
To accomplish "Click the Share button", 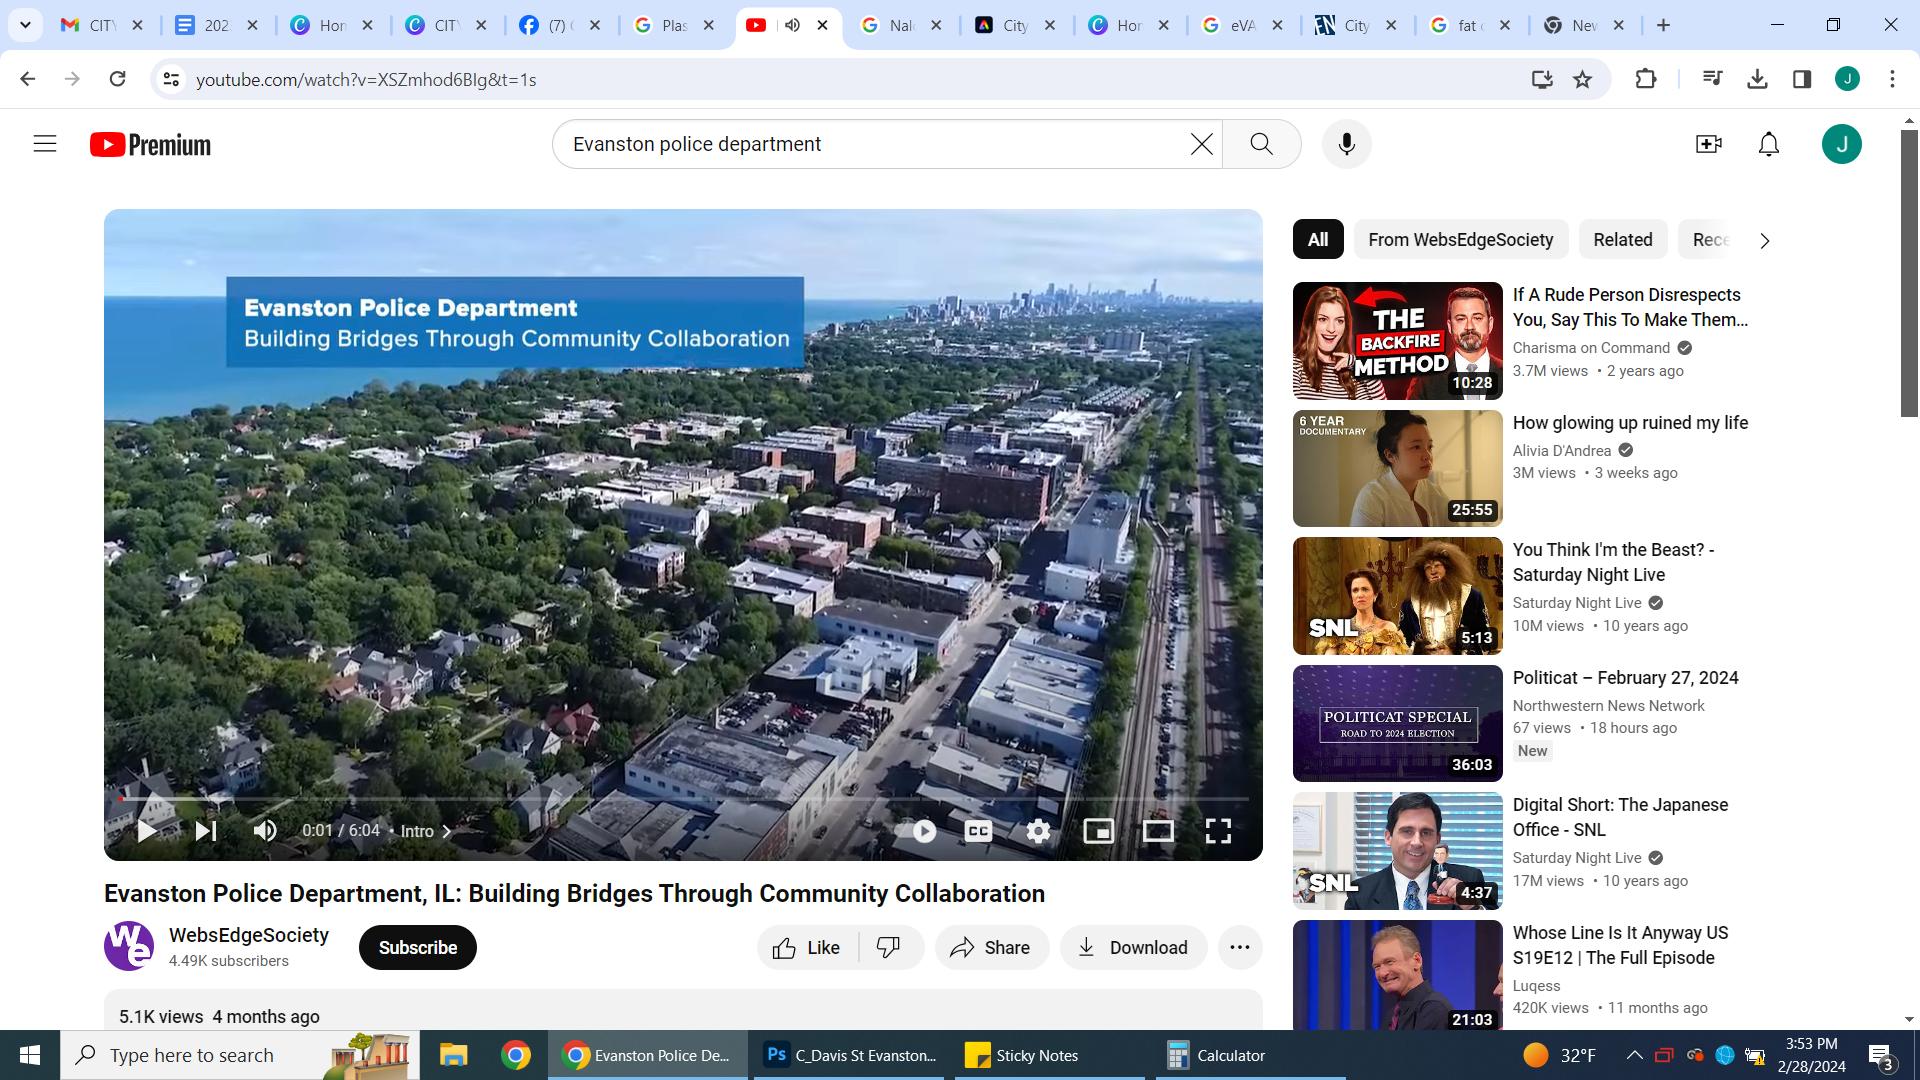I will pyautogui.click(x=991, y=947).
